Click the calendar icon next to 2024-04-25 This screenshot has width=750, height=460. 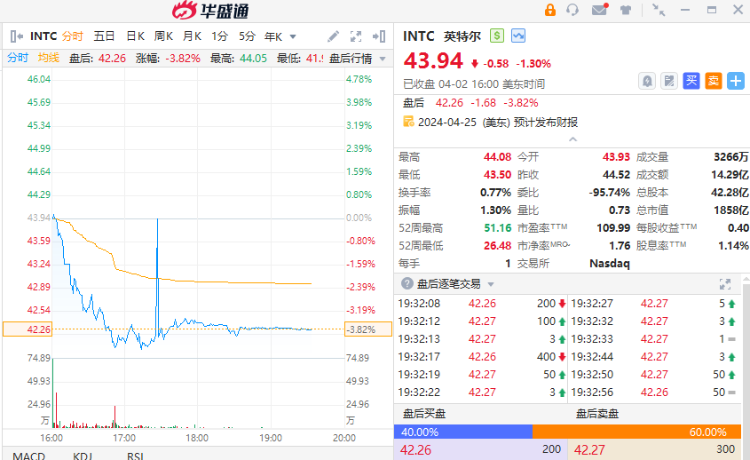tap(408, 122)
